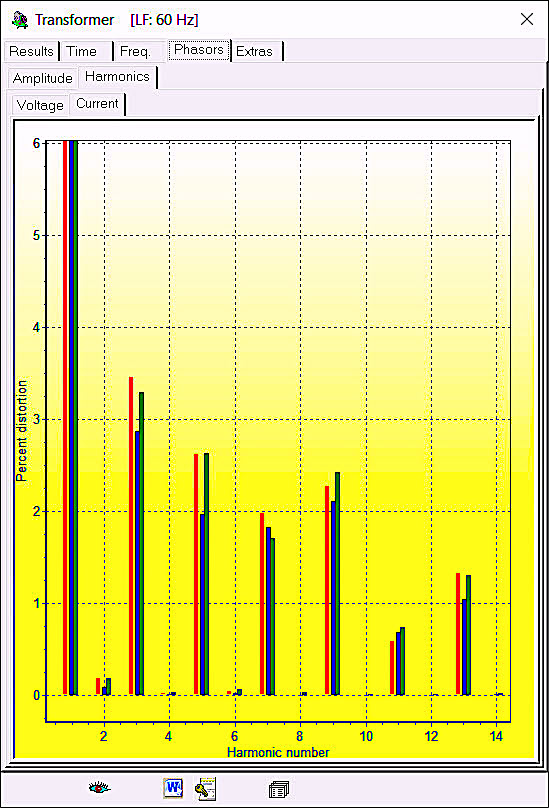Screen dimensions: 549x808
Task: Select the Harmonics sub-tab
Action: pyautogui.click(x=118, y=76)
